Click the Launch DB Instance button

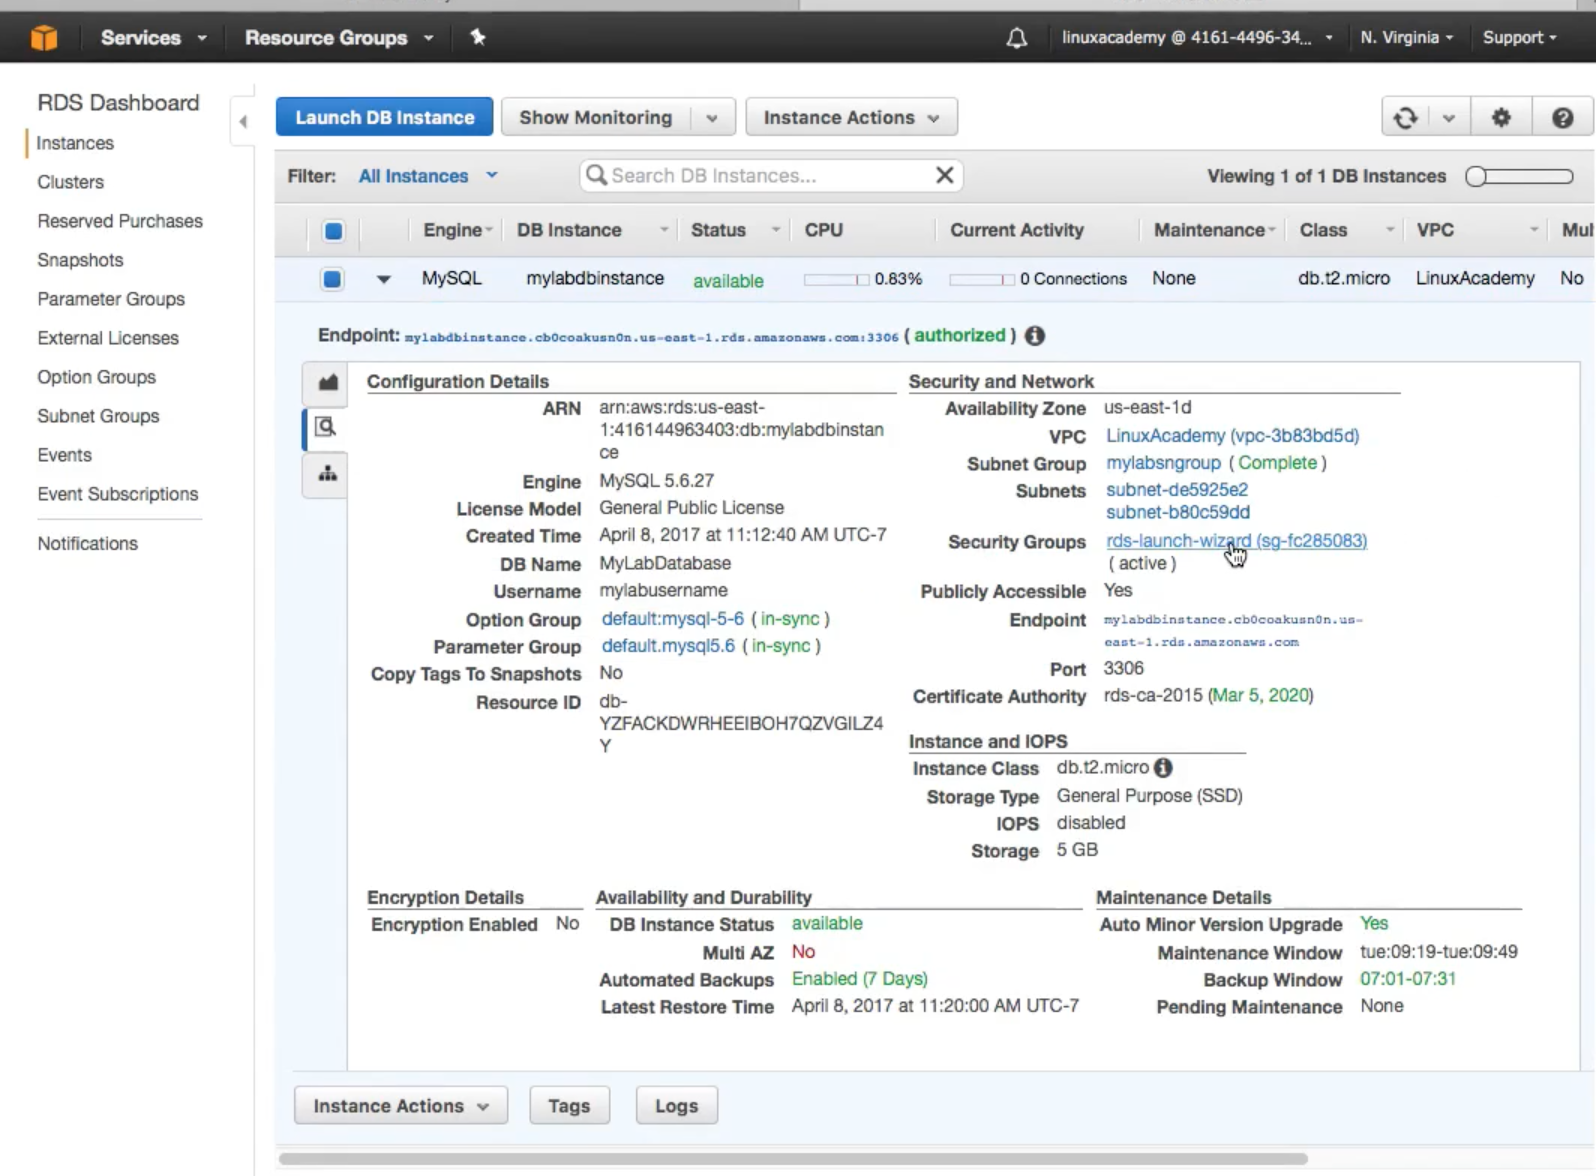click(x=384, y=118)
